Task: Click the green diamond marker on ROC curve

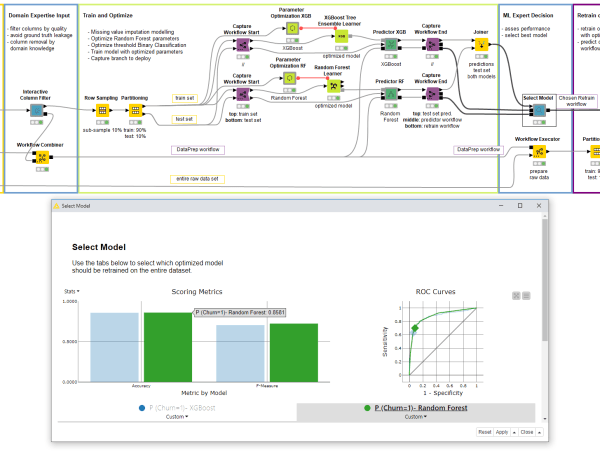Action: (415, 328)
